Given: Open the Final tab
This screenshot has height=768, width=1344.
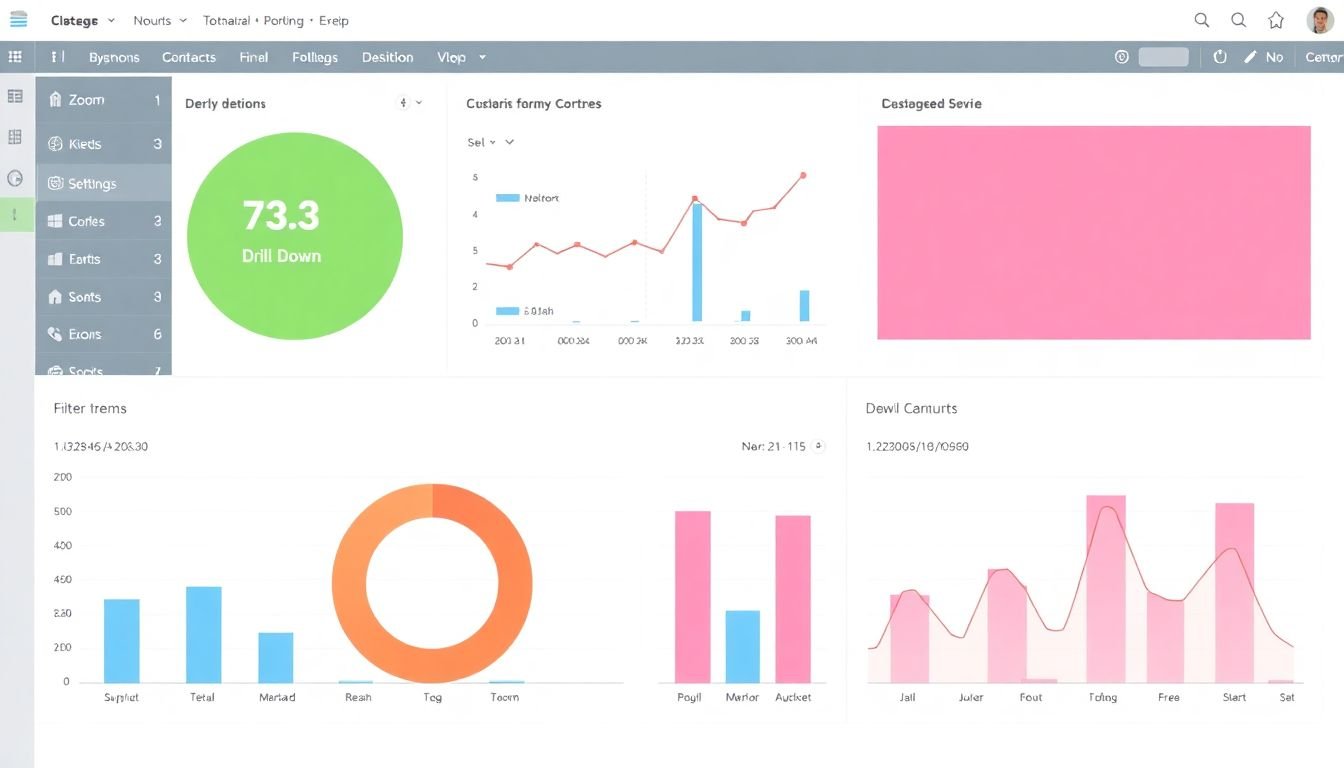Looking at the screenshot, I should [254, 57].
